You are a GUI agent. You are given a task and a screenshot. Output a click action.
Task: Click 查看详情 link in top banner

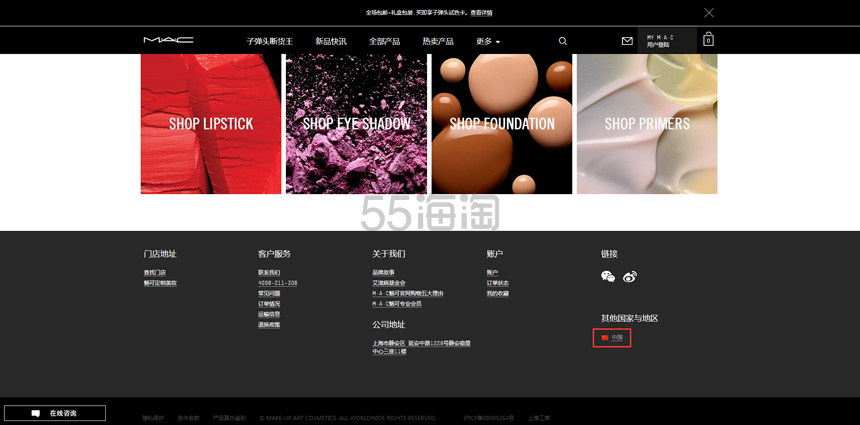(481, 13)
